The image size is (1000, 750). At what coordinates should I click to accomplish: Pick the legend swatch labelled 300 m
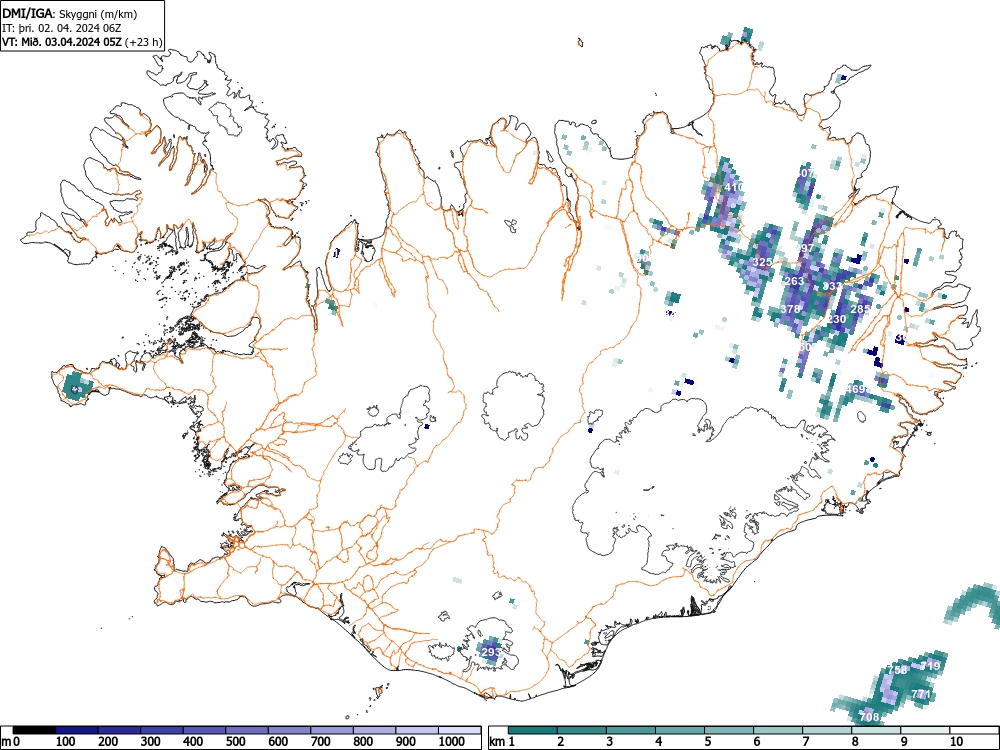pyautogui.click(x=162, y=730)
